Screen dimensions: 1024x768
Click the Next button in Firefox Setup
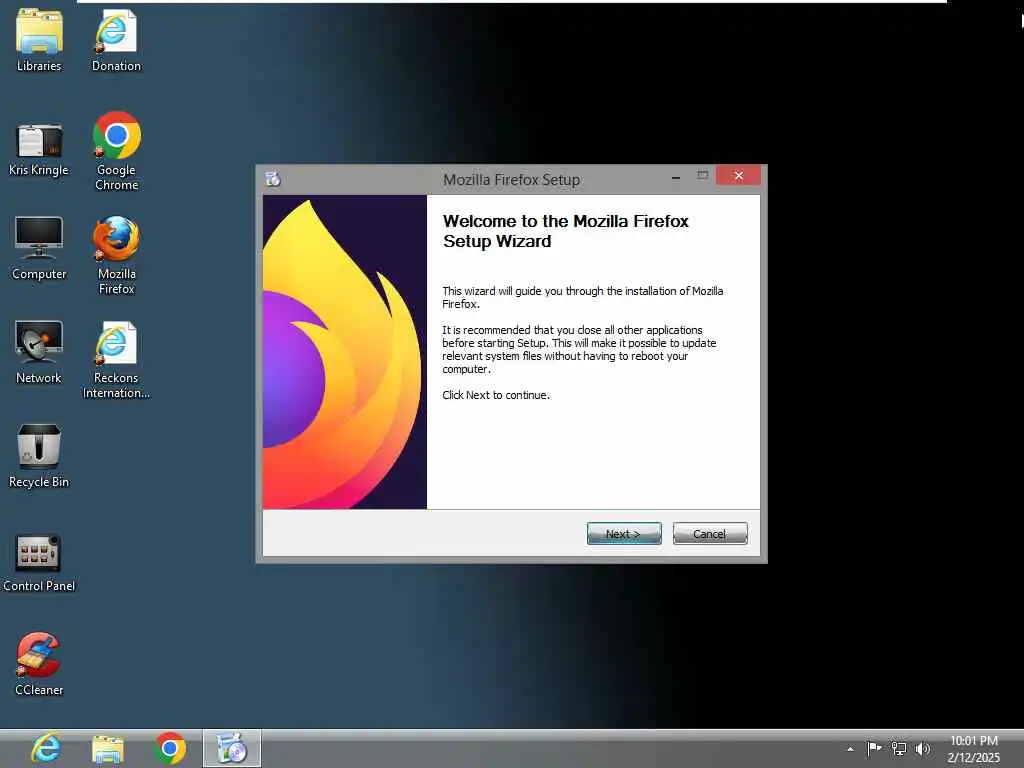(x=624, y=534)
